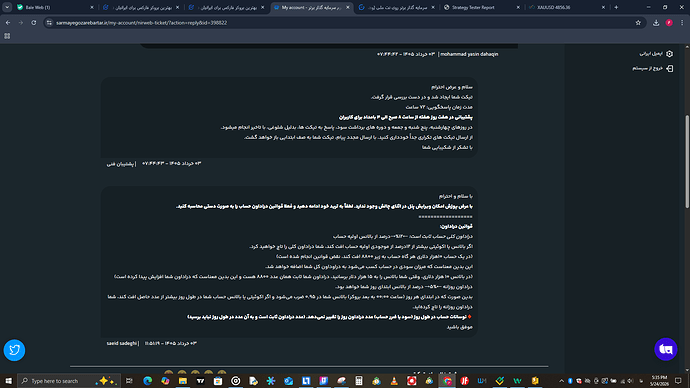
Task: Open the Chrome downloads icon
Action: click(656, 22)
